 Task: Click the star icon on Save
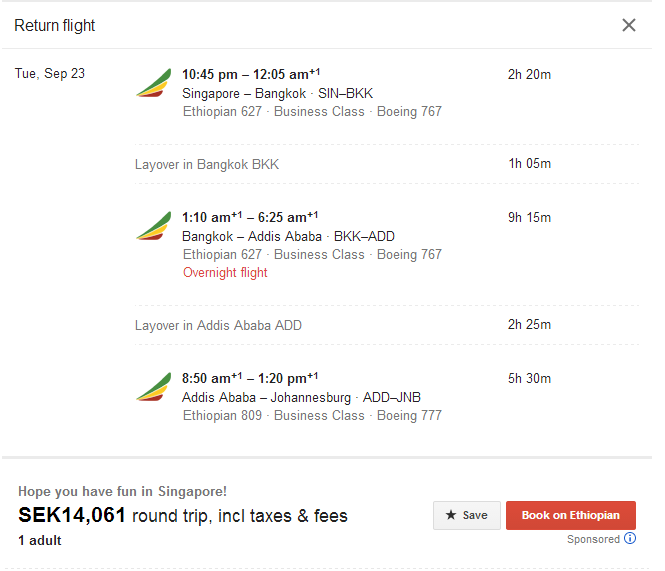click(x=450, y=515)
